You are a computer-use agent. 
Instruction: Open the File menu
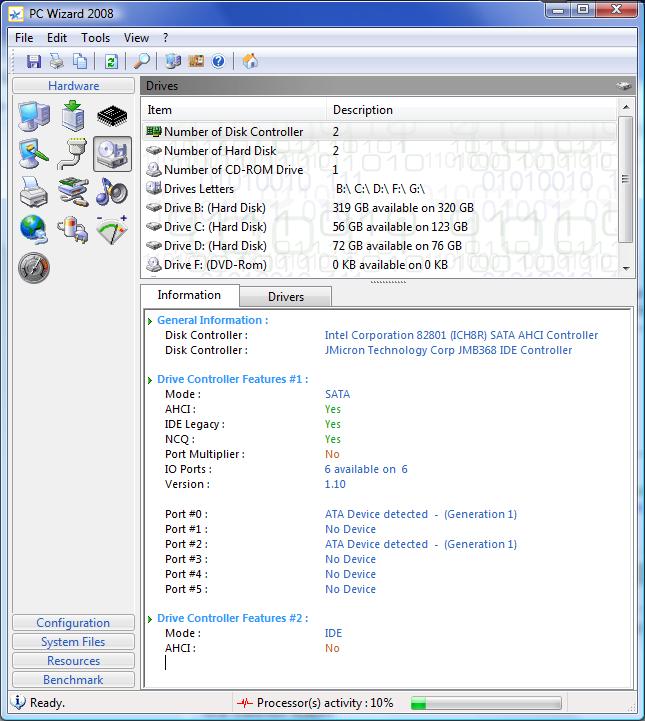pos(24,38)
